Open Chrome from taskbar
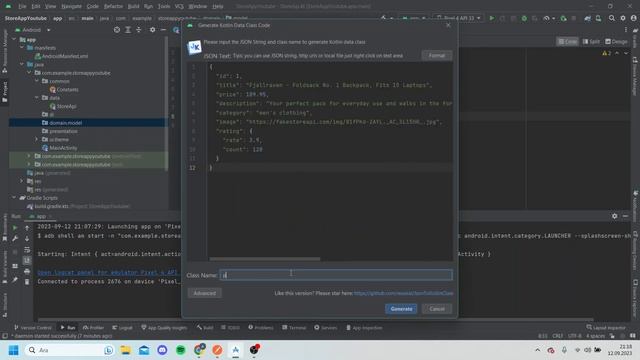This screenshot has width=640, height=360. tap(199, 350)
